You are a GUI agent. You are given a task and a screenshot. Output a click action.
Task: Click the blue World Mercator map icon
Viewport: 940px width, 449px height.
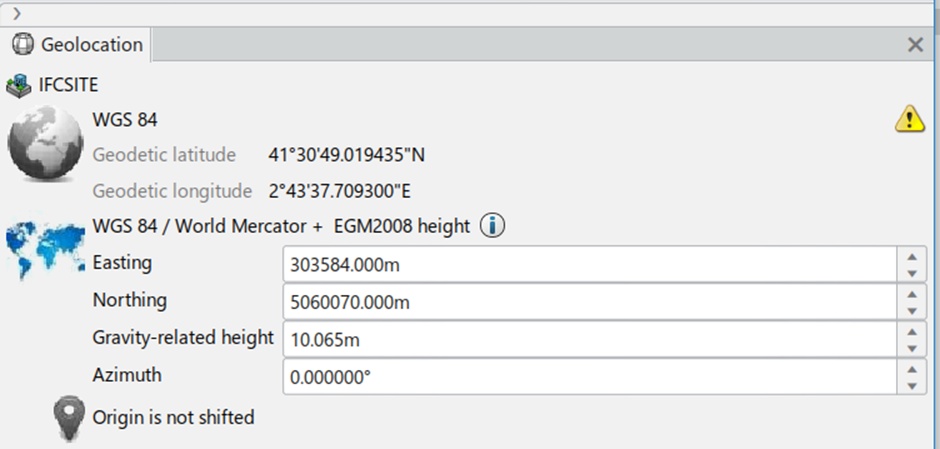[46, 249]
